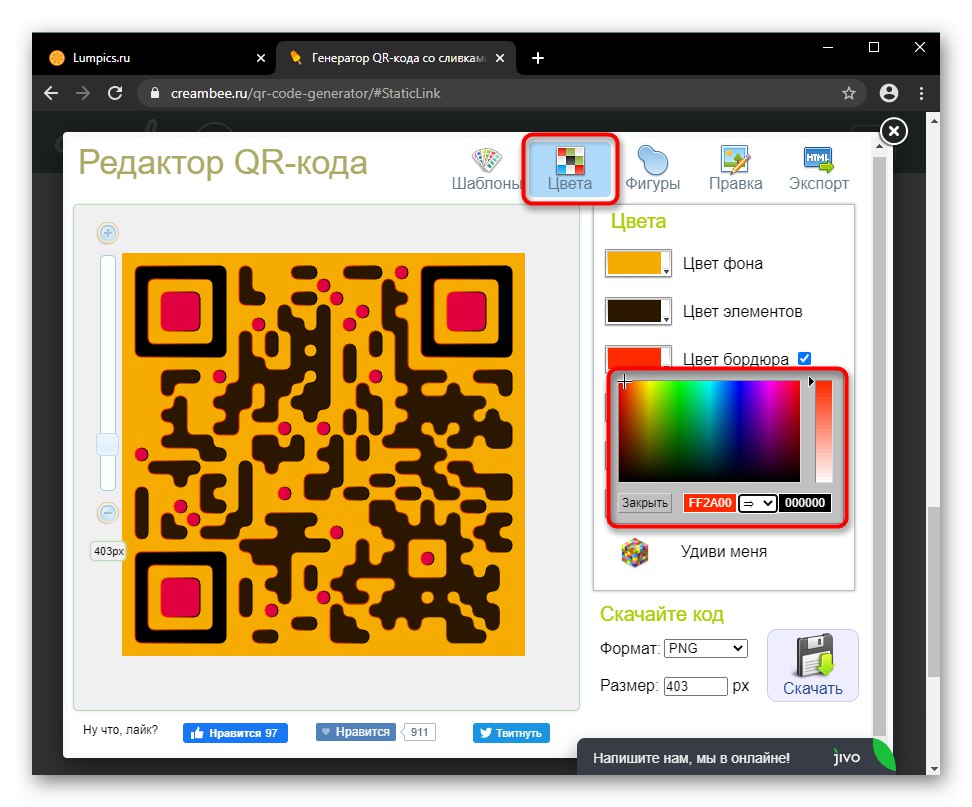Open the Правка edit tab
Screen dimensions: 972x807
(x=735, y=169)
